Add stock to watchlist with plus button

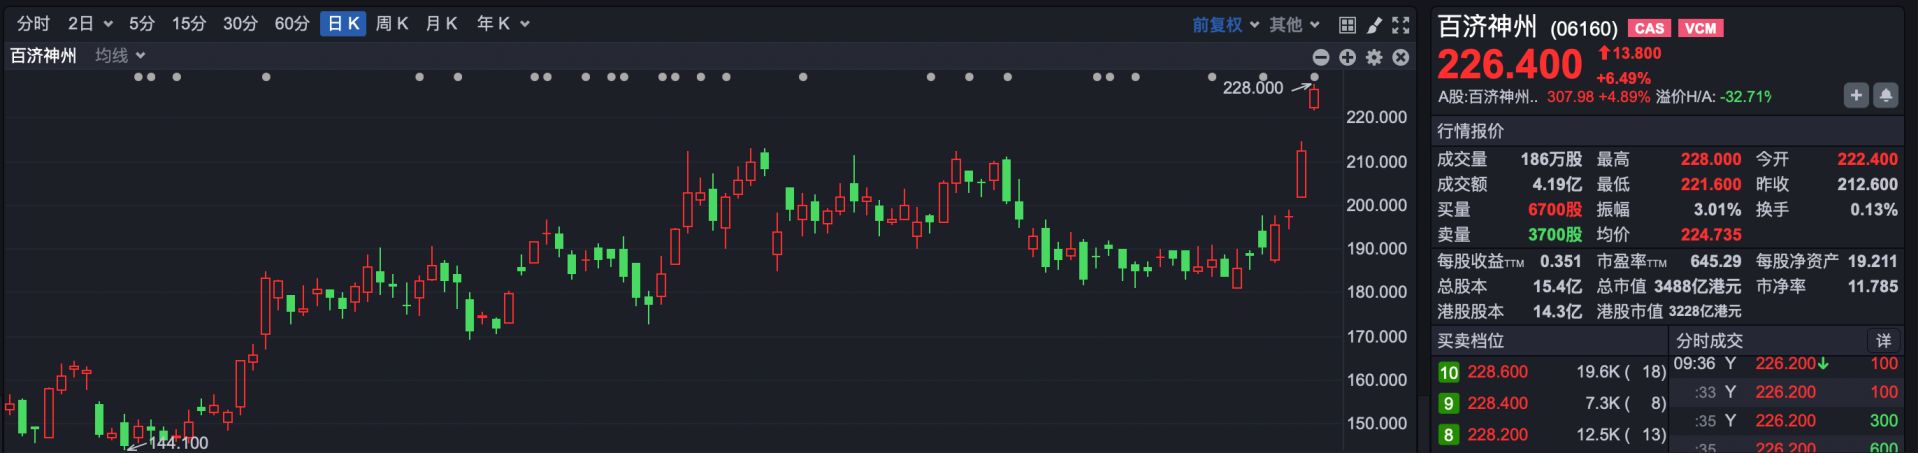(x=1856, y=95)
